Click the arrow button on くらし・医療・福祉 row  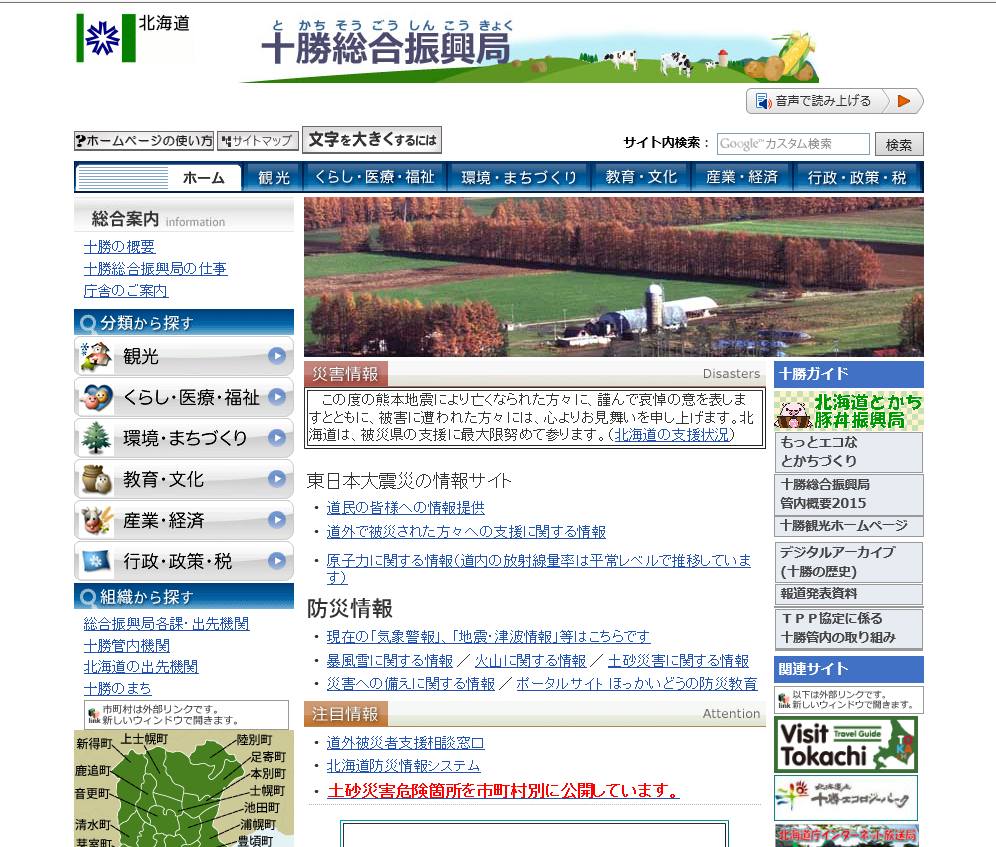277,396
